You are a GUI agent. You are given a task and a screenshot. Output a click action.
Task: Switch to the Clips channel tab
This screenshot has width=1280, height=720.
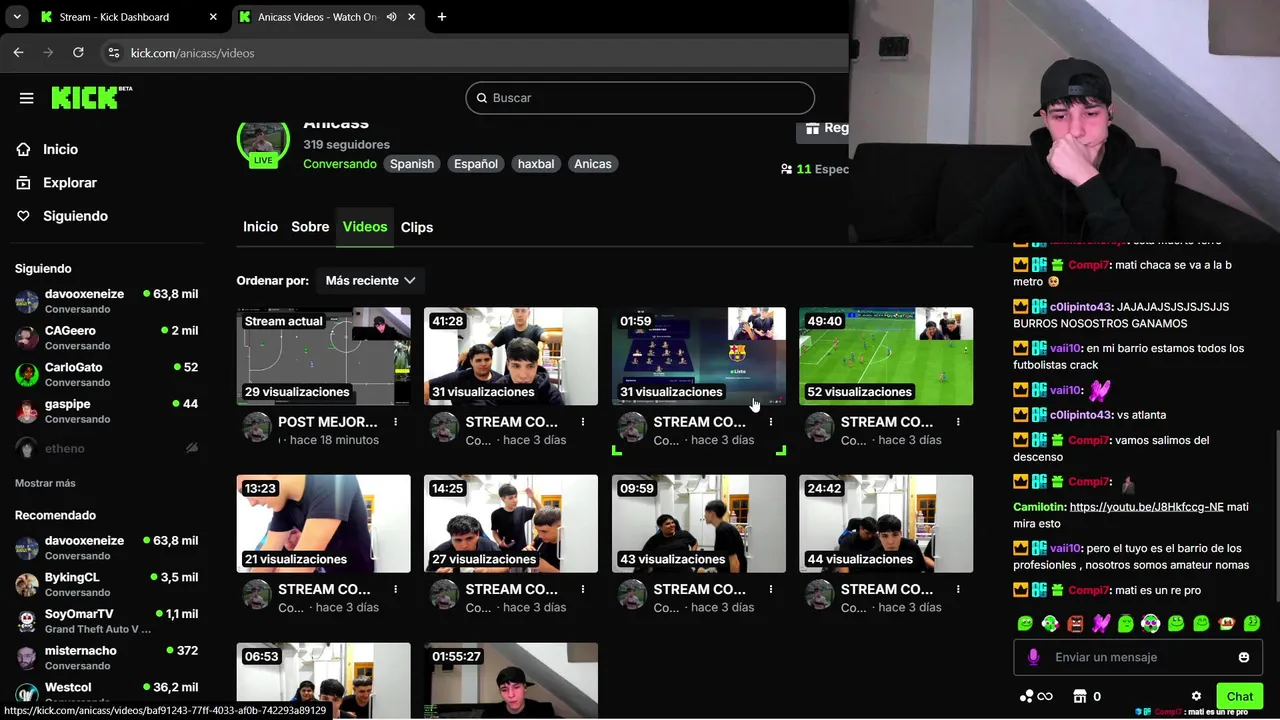(x=417, y=227)
